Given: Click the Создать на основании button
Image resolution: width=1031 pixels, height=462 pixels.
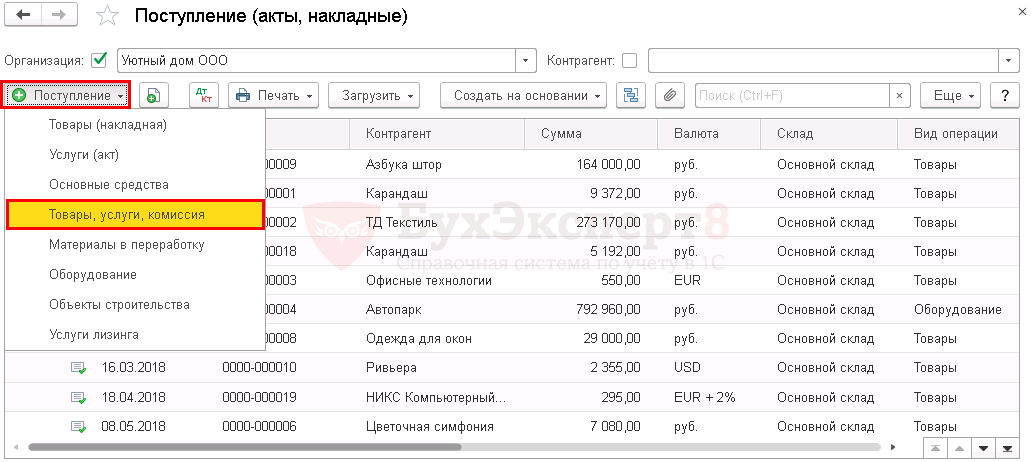Looking at the screenshot, I should pos(523,96).
